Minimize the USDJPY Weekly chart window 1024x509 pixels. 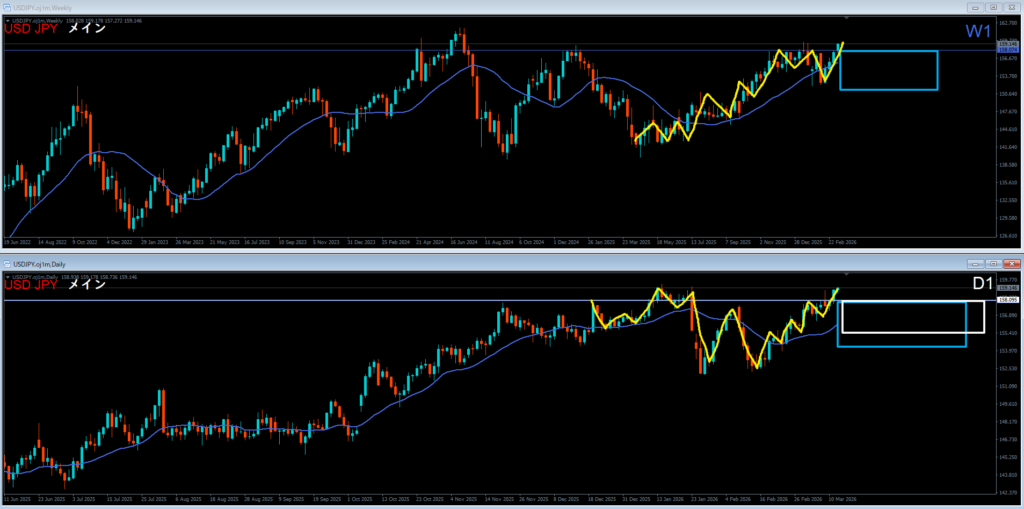click(976, 7)
